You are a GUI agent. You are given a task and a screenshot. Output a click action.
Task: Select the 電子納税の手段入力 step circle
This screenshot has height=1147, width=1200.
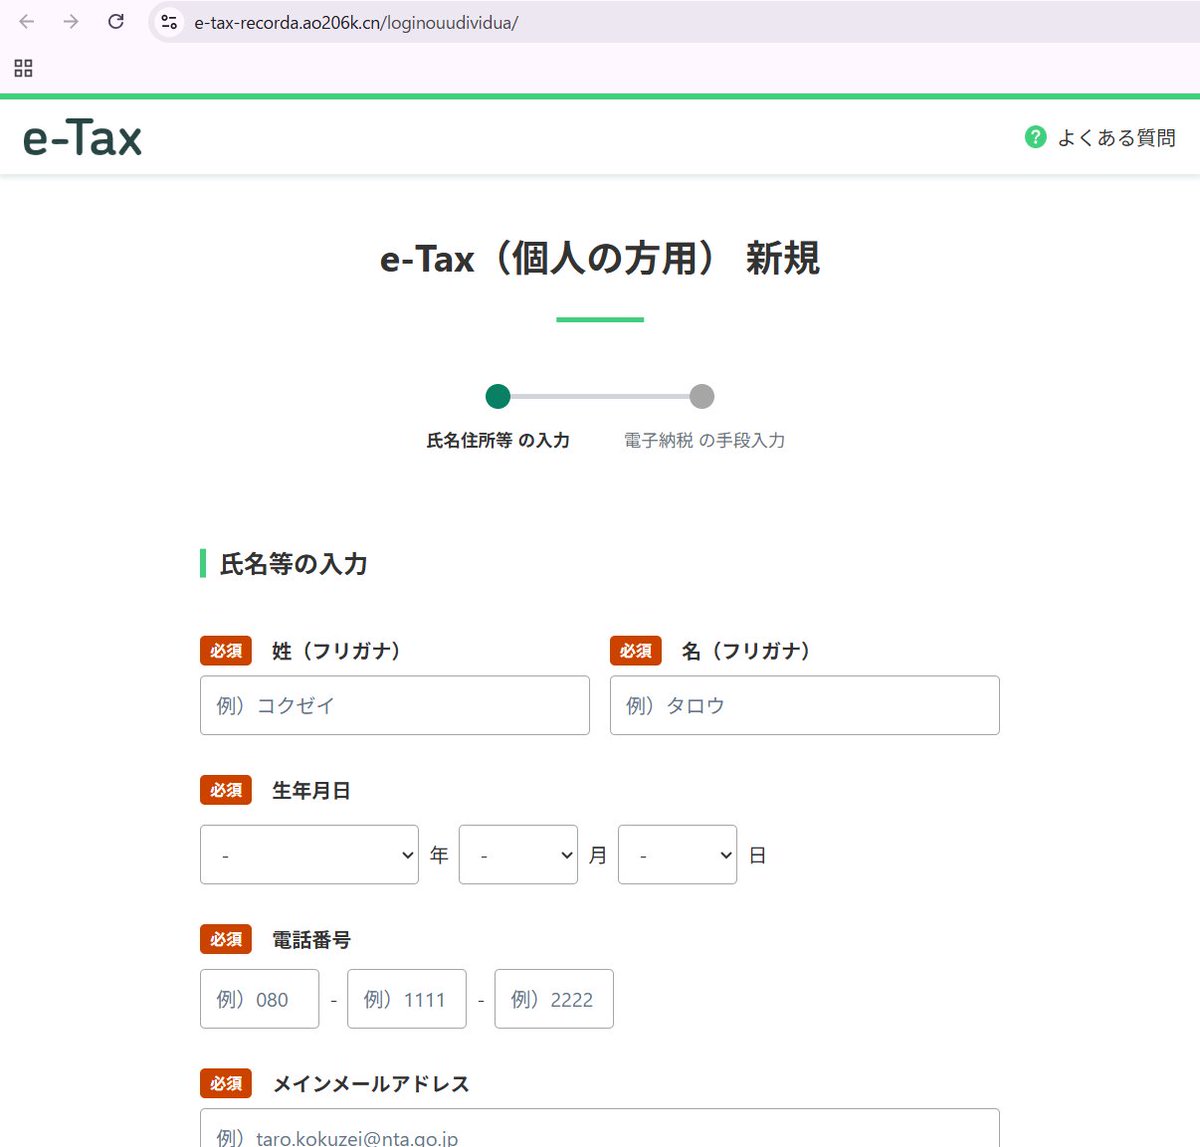coord(702,397)
